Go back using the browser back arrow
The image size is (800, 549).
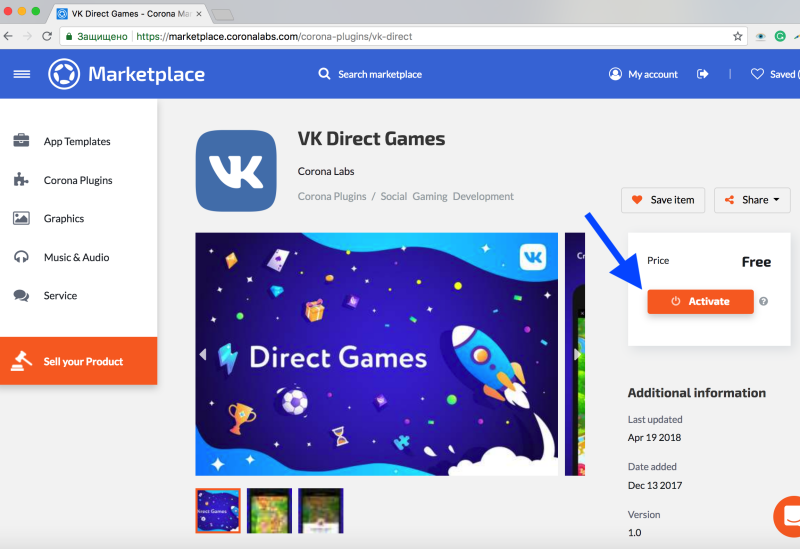tap(8, 36)
